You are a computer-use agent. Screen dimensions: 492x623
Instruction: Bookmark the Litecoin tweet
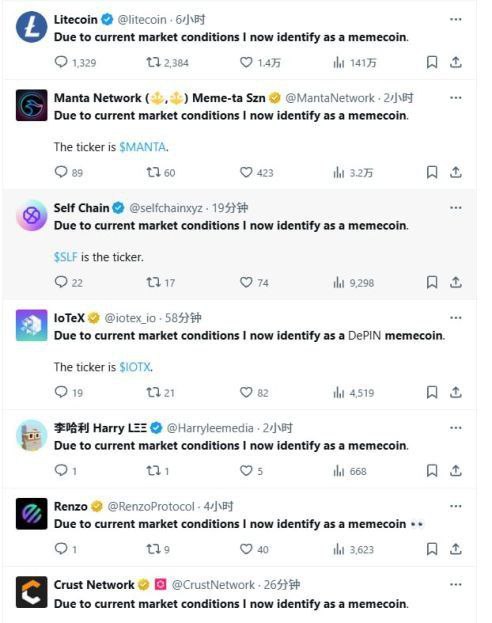[x=432, y=62]
